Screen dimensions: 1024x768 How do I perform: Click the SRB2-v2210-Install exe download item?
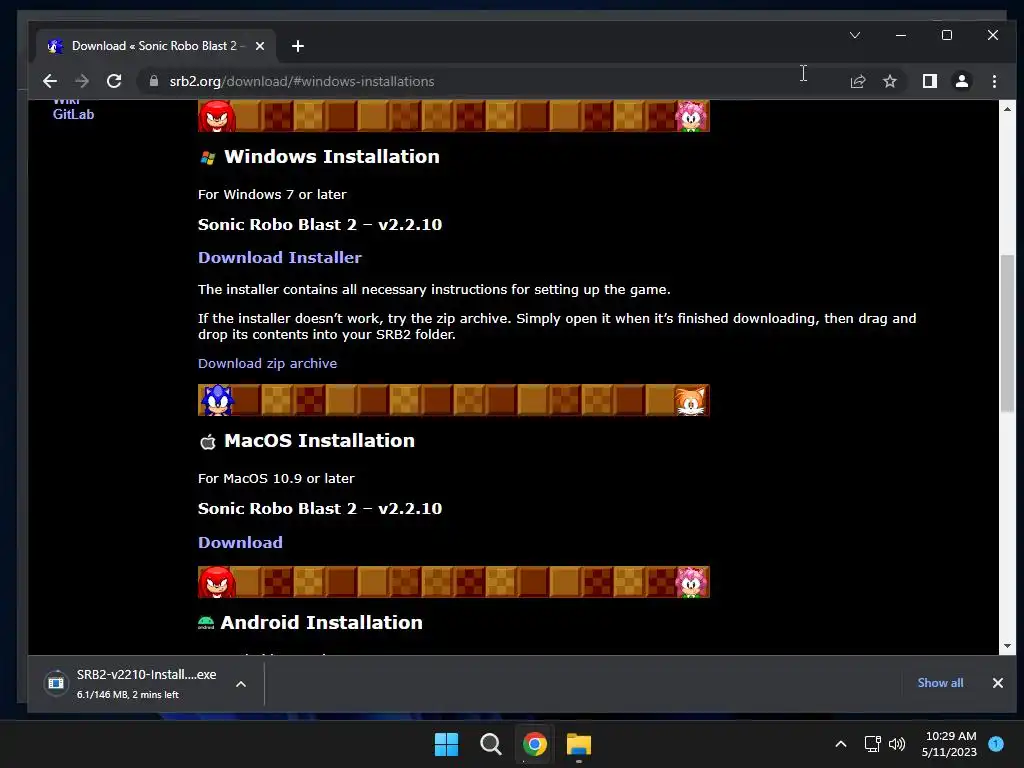click(x=146, y=683)
